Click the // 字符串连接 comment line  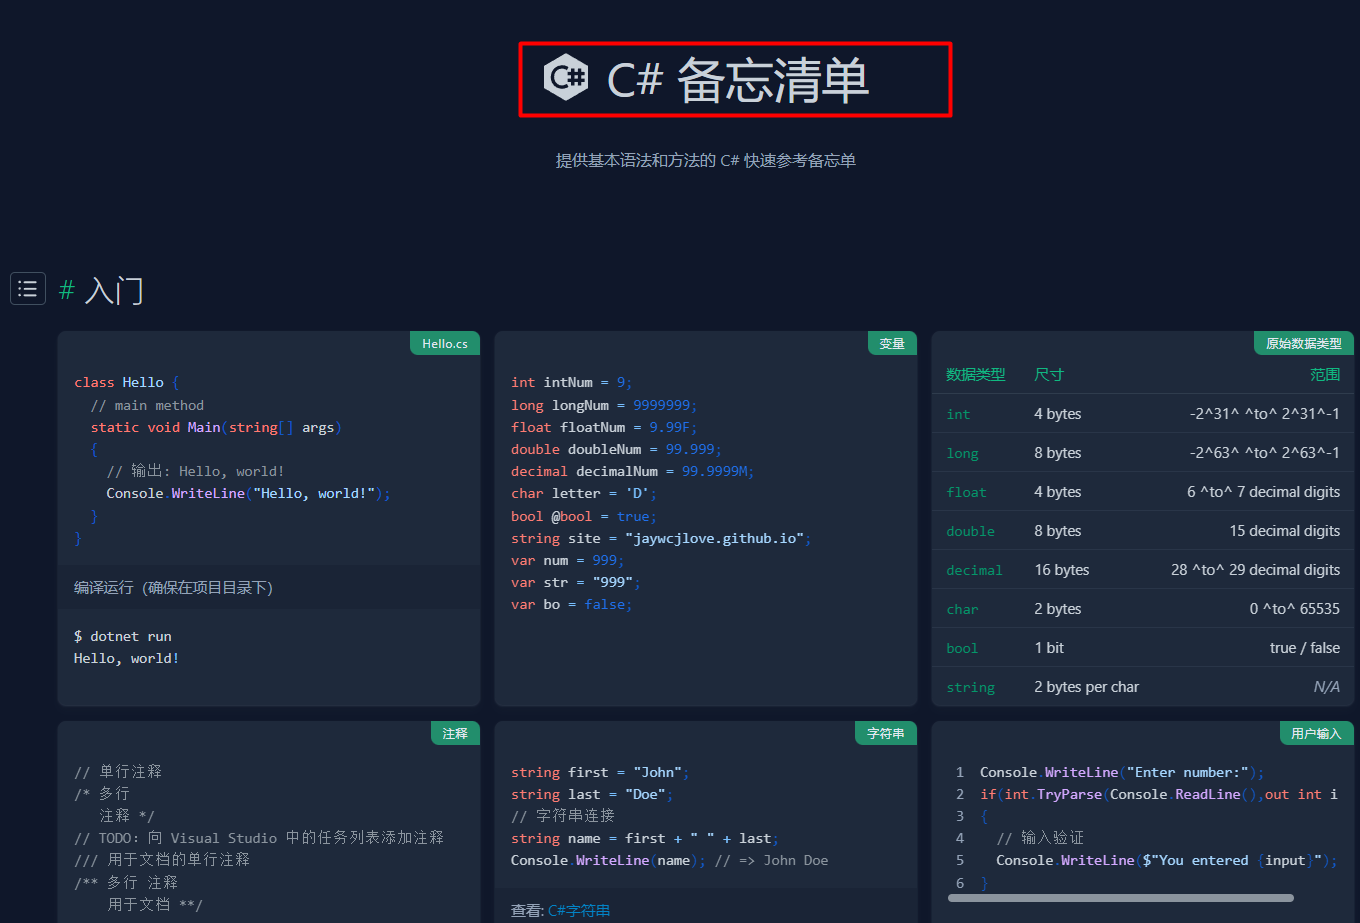(563, 816)
